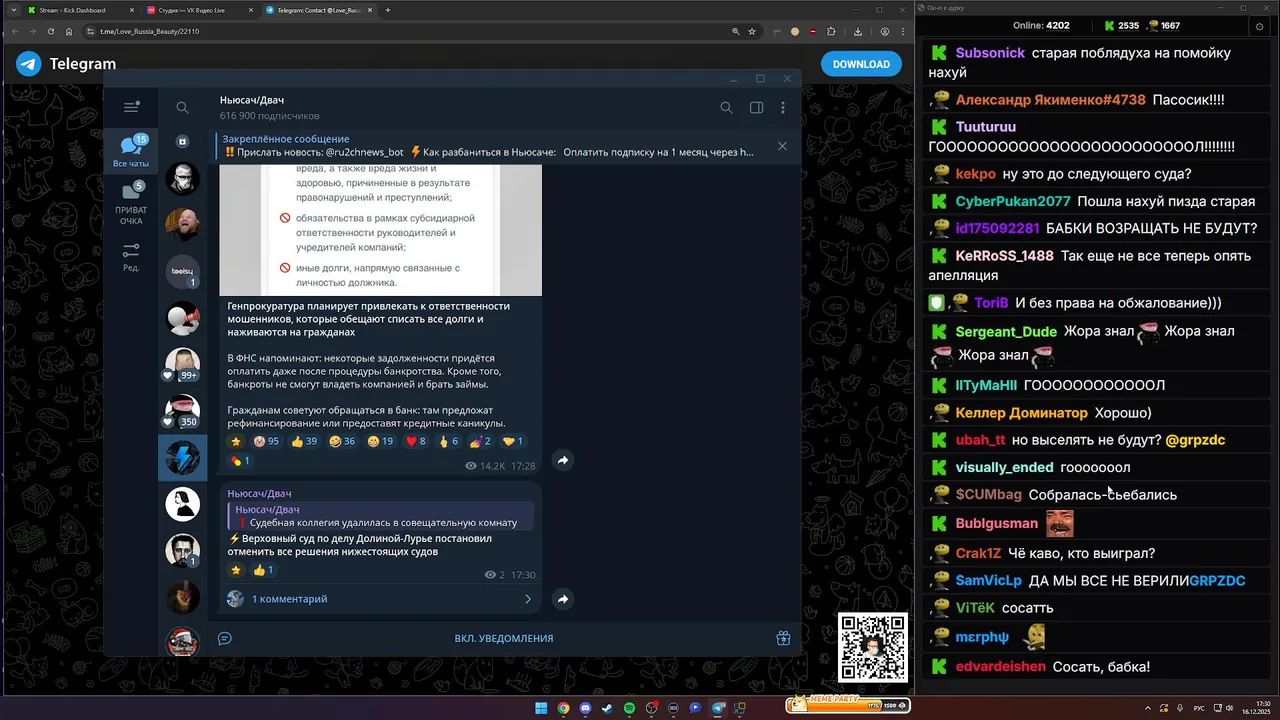This screenshot has height=720, width=1280.
Task: Click the DOWNLOAD Telegram button
Action: tap(861, 64)
